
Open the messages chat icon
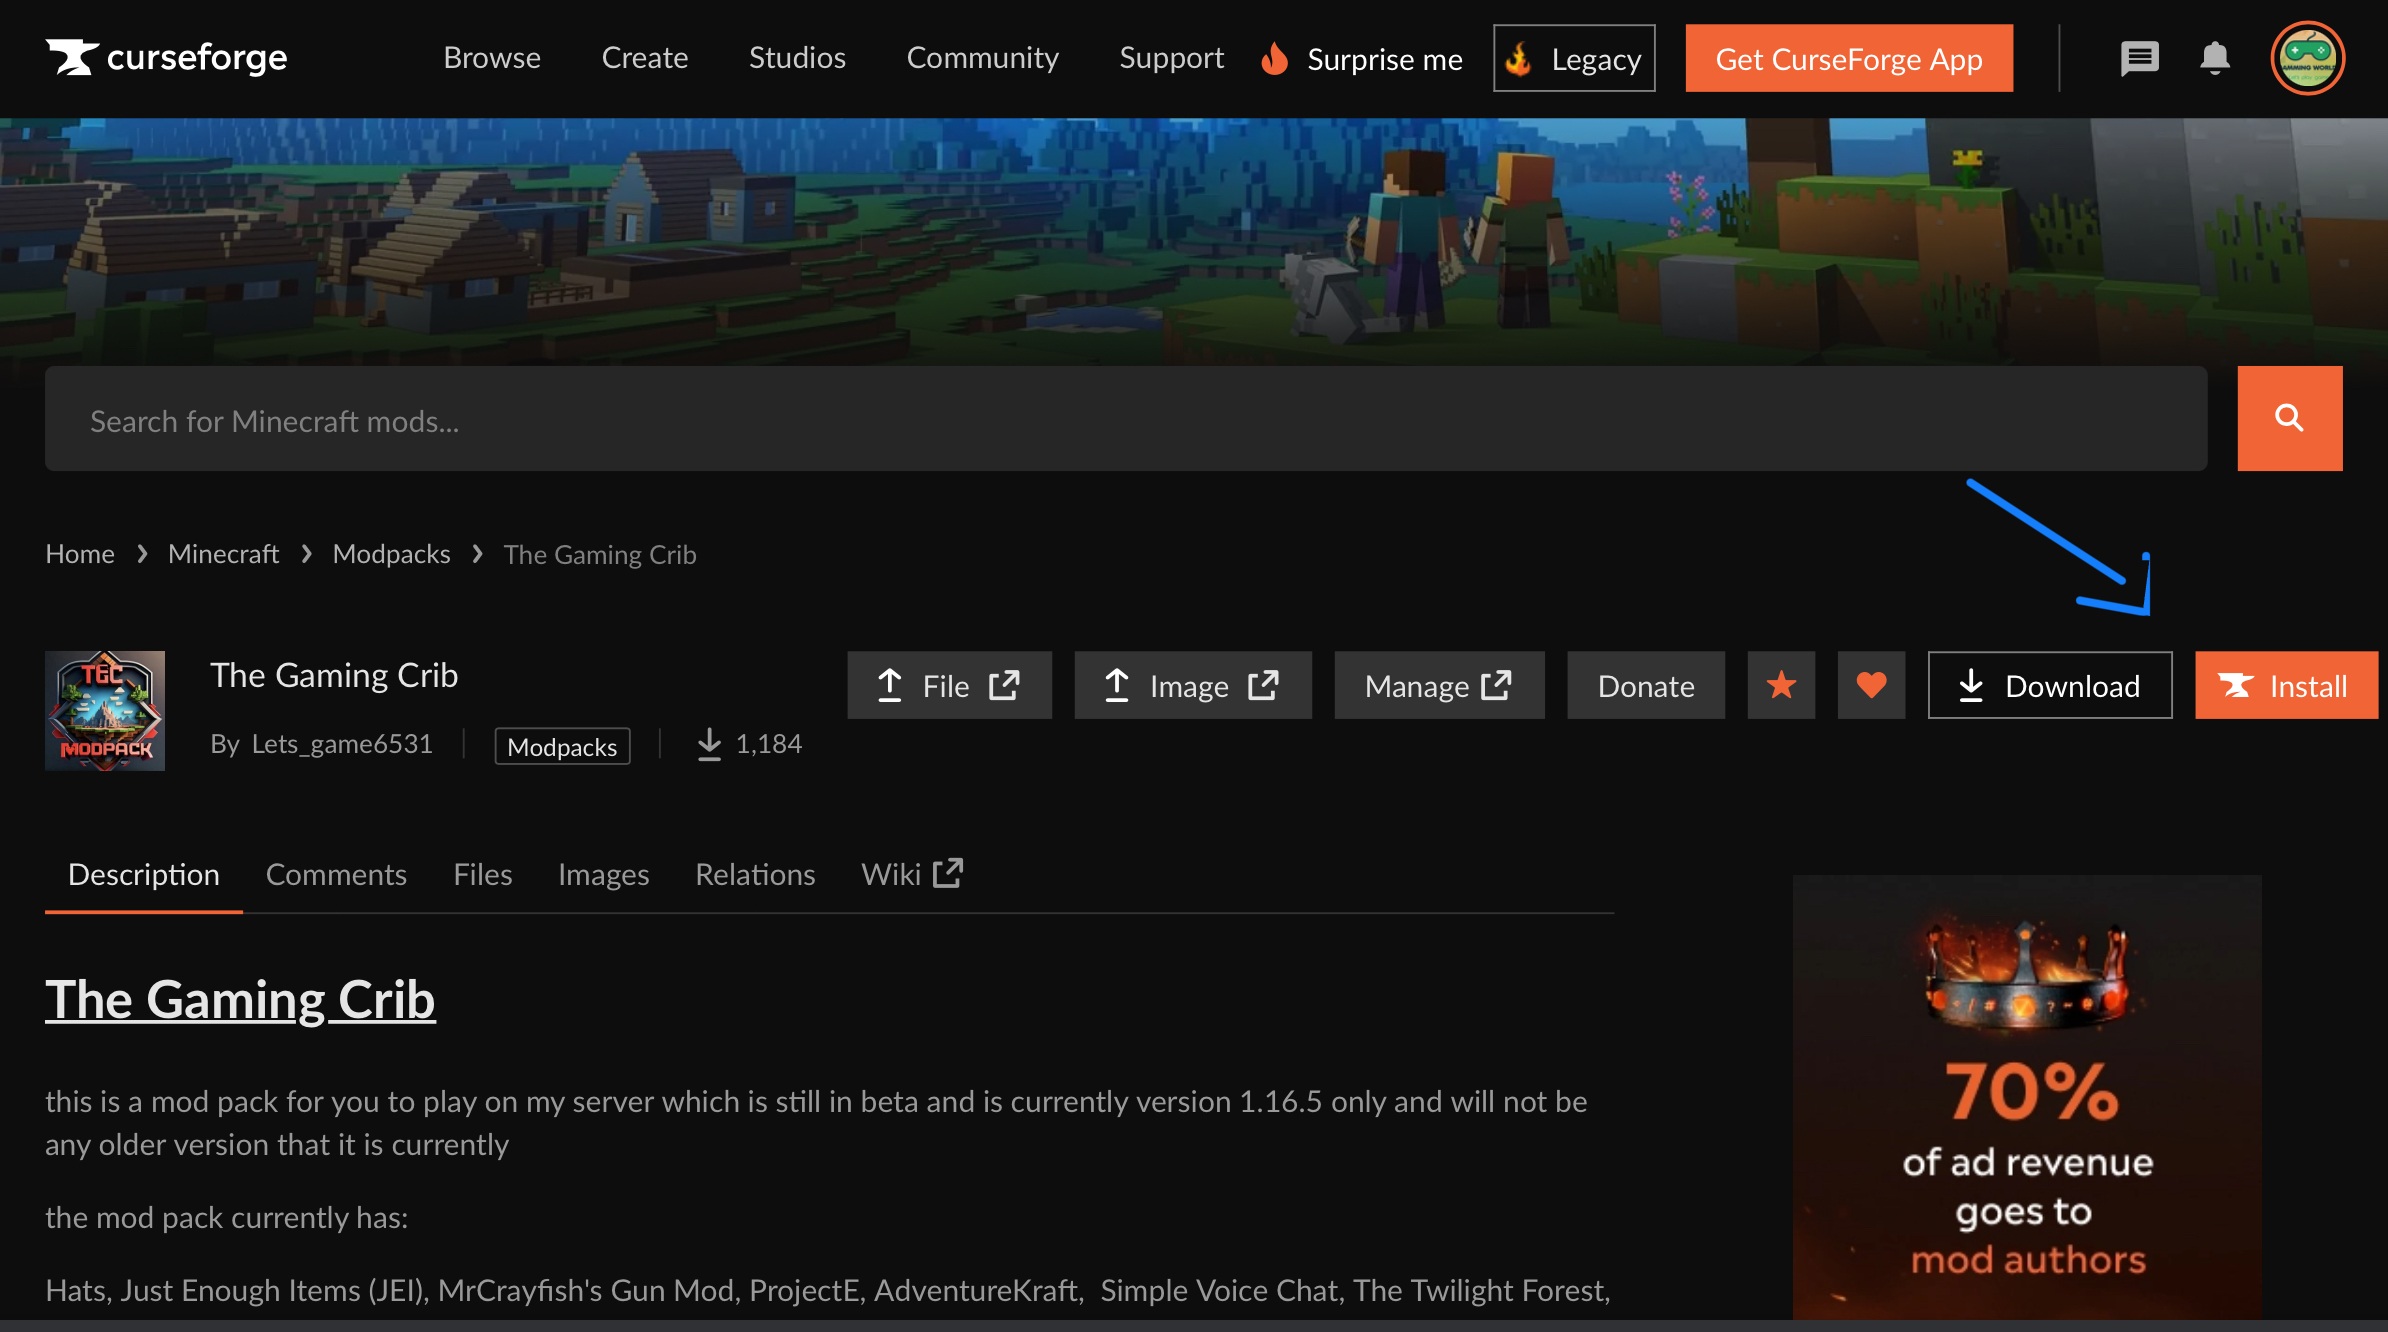2139,58
